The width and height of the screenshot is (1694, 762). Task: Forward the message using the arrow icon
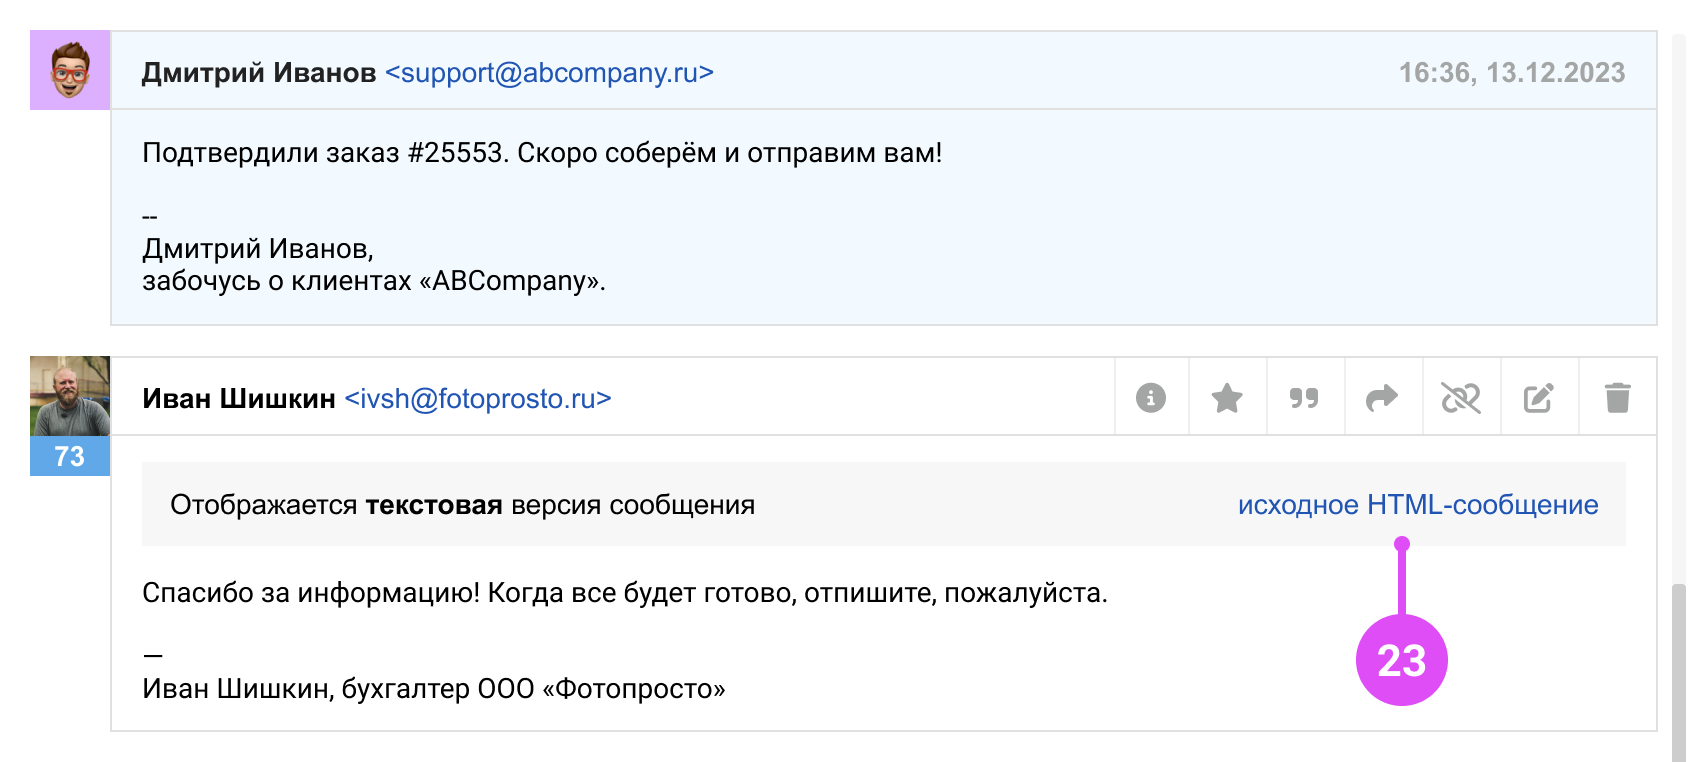tap(1382, 398)
